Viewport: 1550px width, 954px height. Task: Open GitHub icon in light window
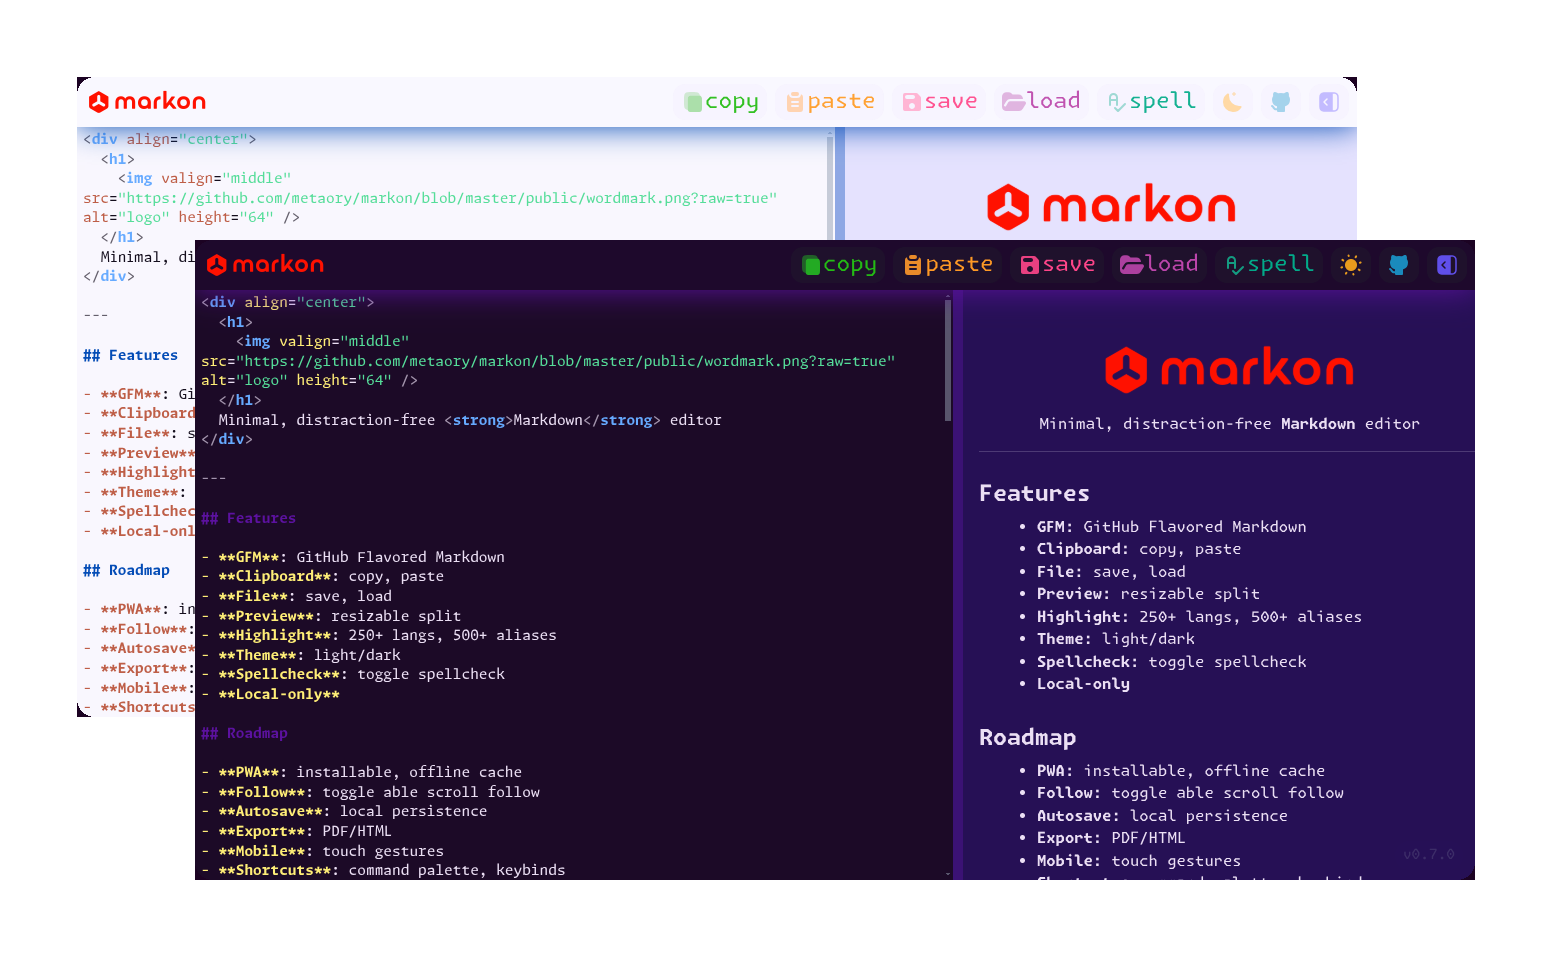(1281, 102)
